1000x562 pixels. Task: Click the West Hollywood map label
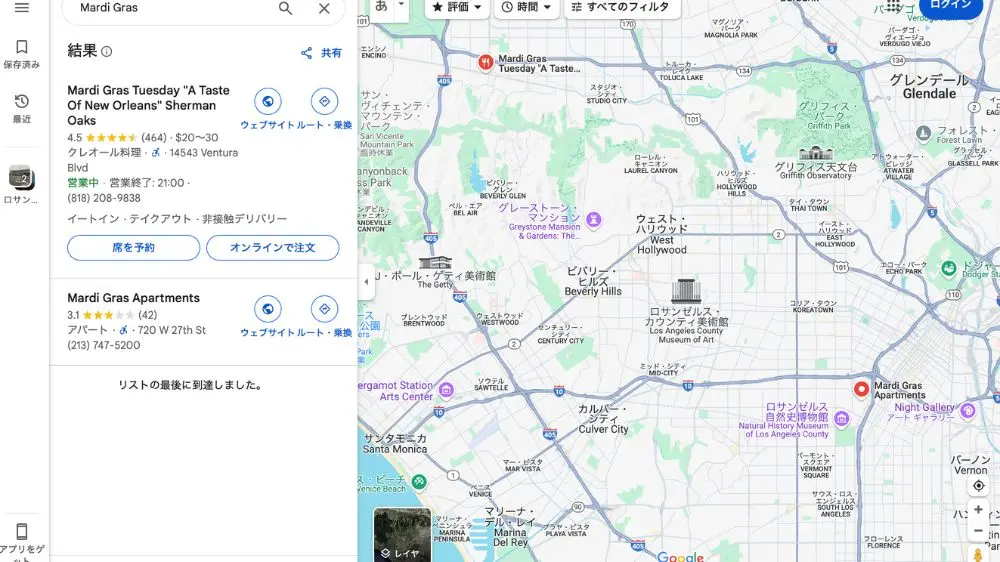coord(661,234)
